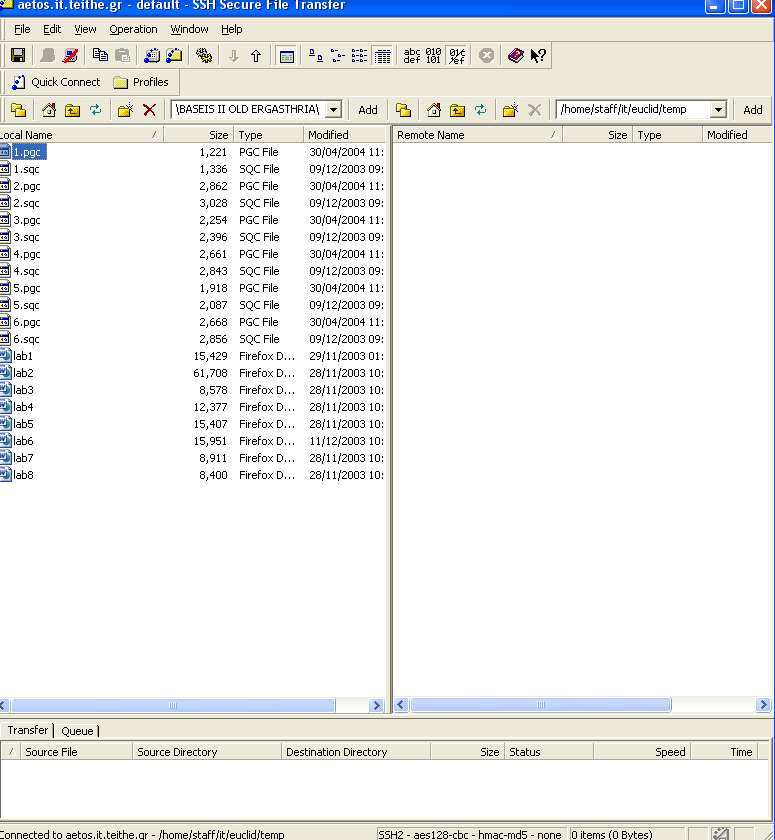Open the View menu

coord(85,29)
